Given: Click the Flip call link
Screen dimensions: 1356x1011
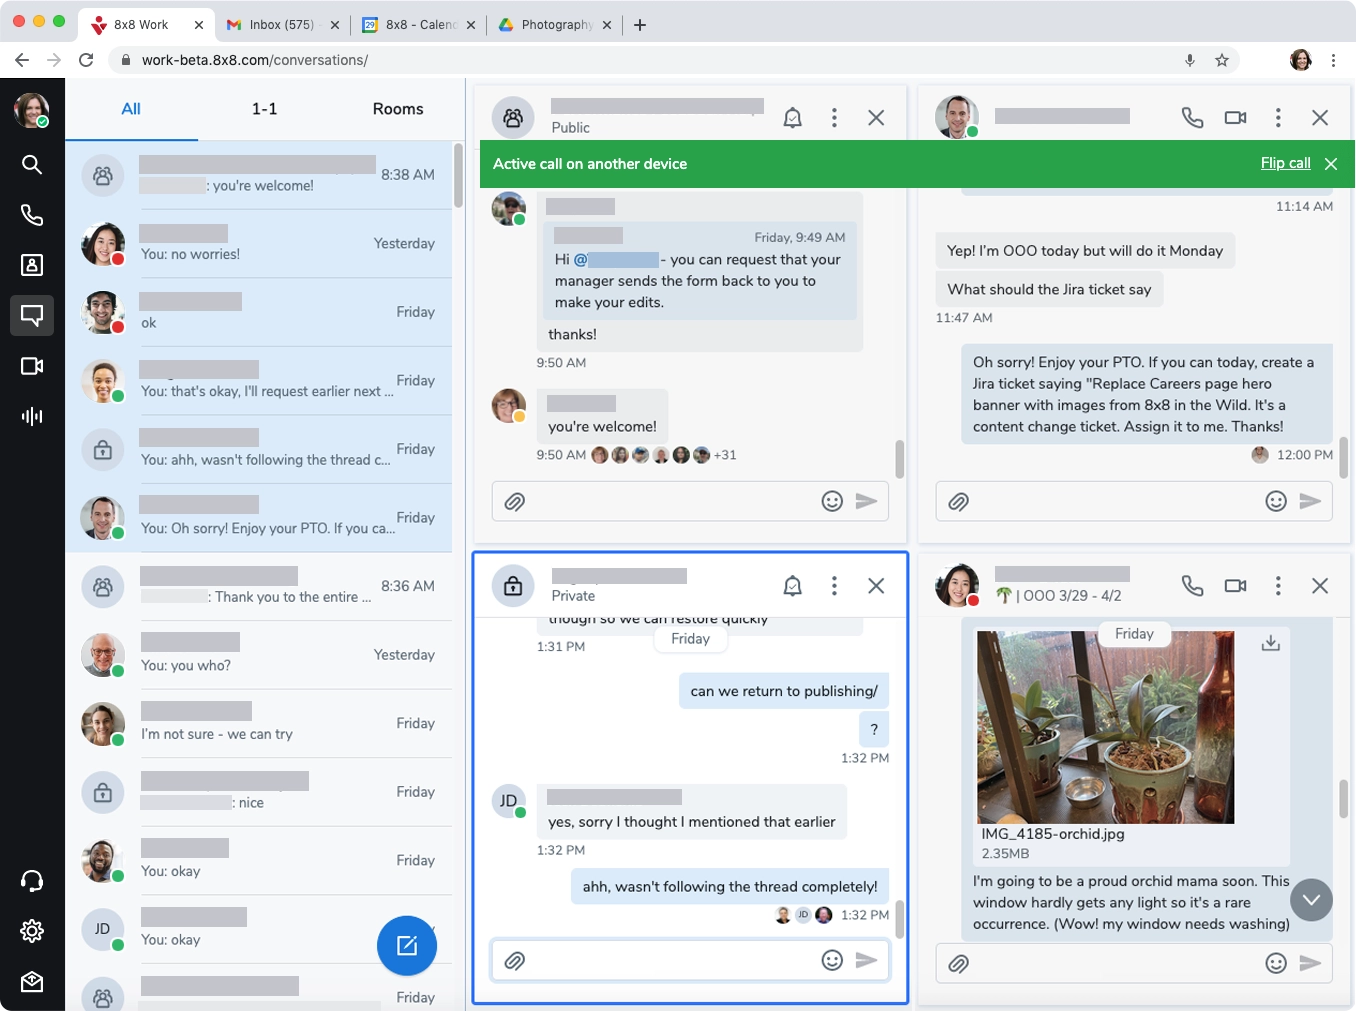Looking at the screenshot, I should 1285,163.
